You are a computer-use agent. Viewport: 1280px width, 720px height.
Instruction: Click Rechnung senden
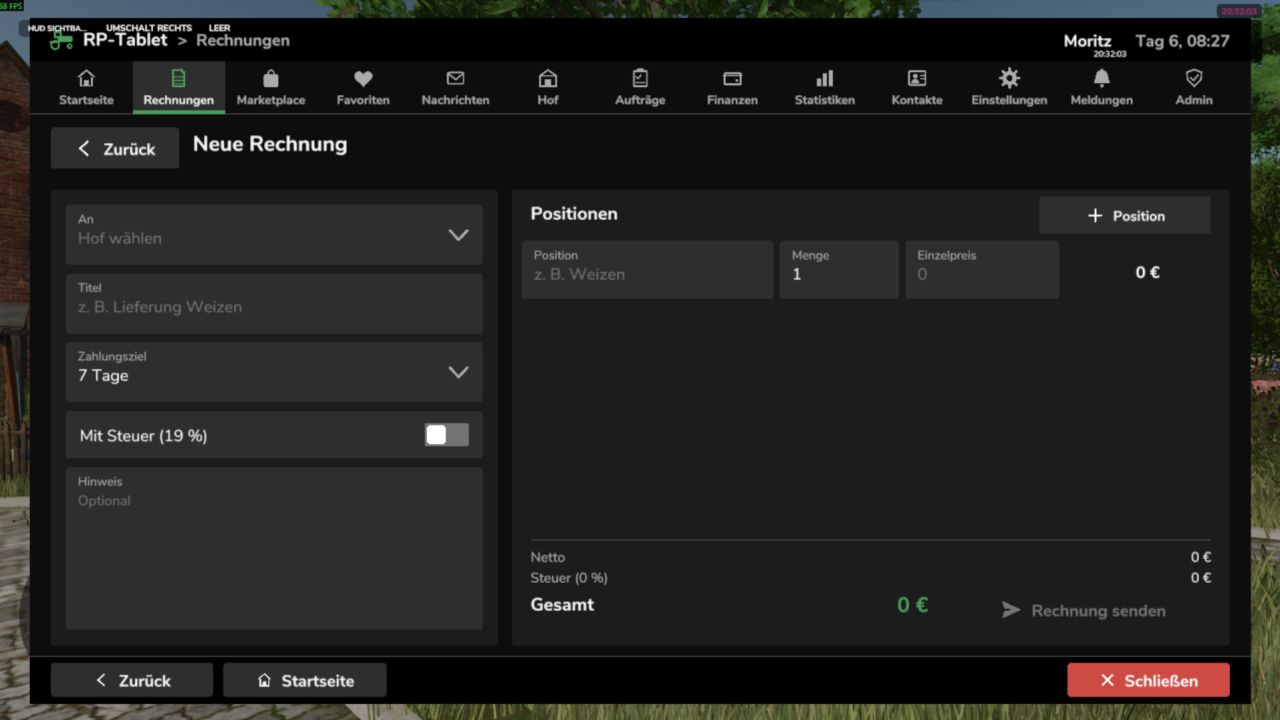click(x=1084, y=610)
